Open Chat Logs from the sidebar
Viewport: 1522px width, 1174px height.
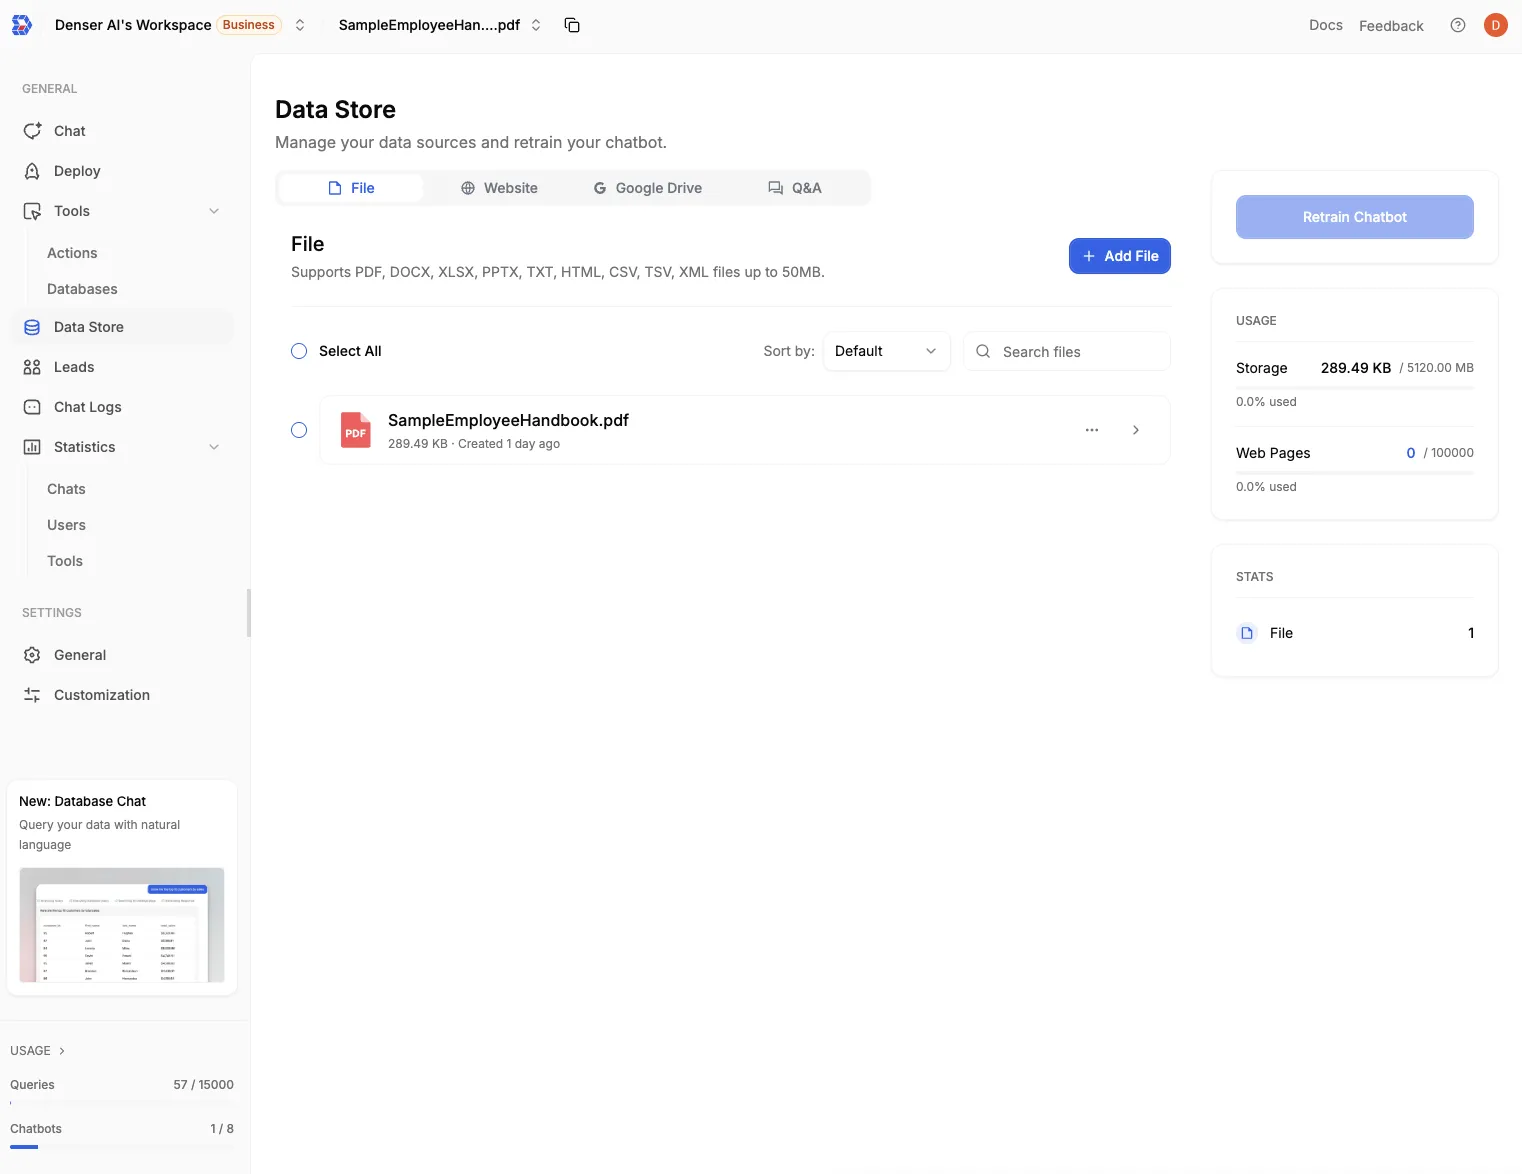[31, 407]
